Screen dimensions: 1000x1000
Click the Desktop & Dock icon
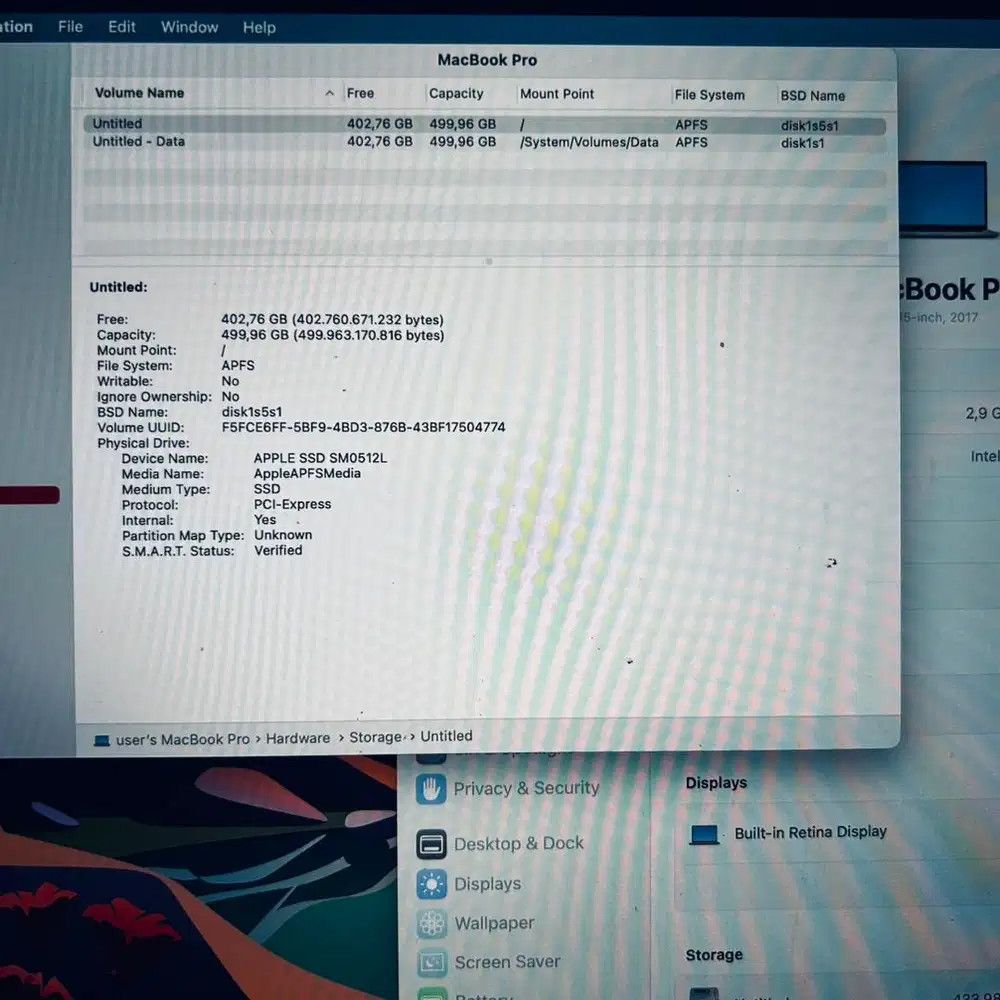(431, 845)
